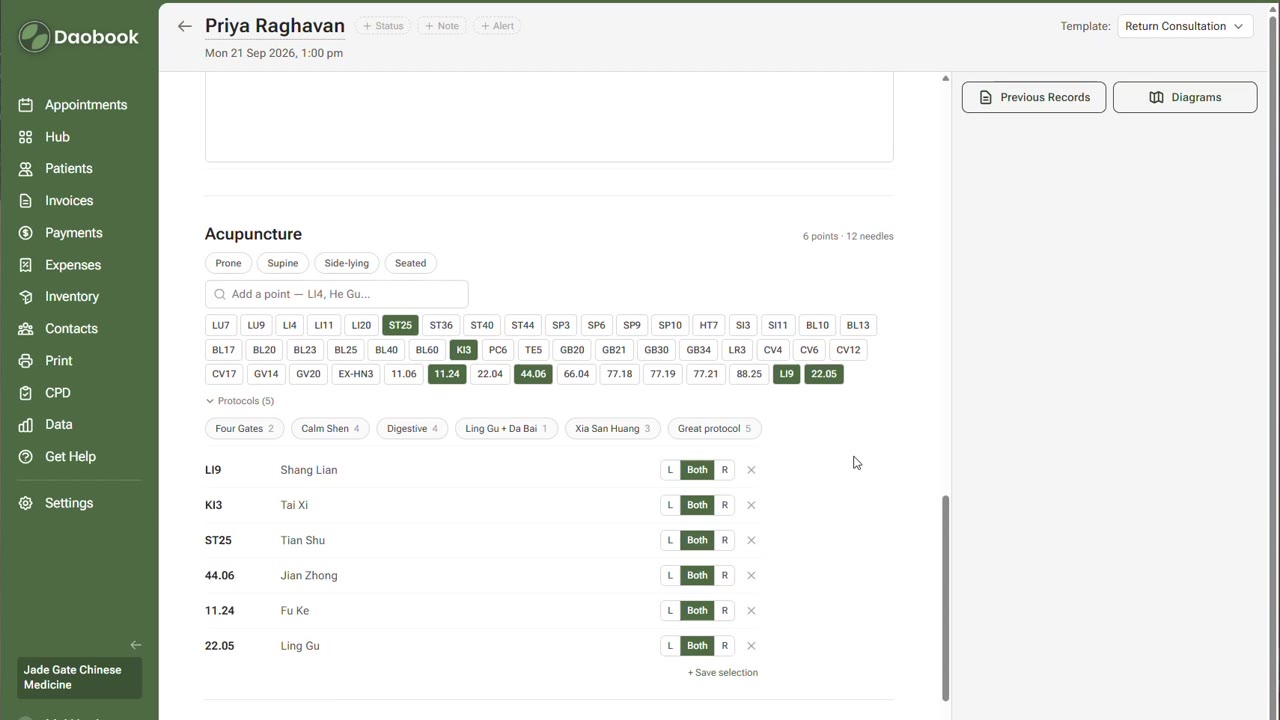This screenshot has height=720, width=1280.
Task: Click the Add a point search field
Action: (x=337, y=294)
